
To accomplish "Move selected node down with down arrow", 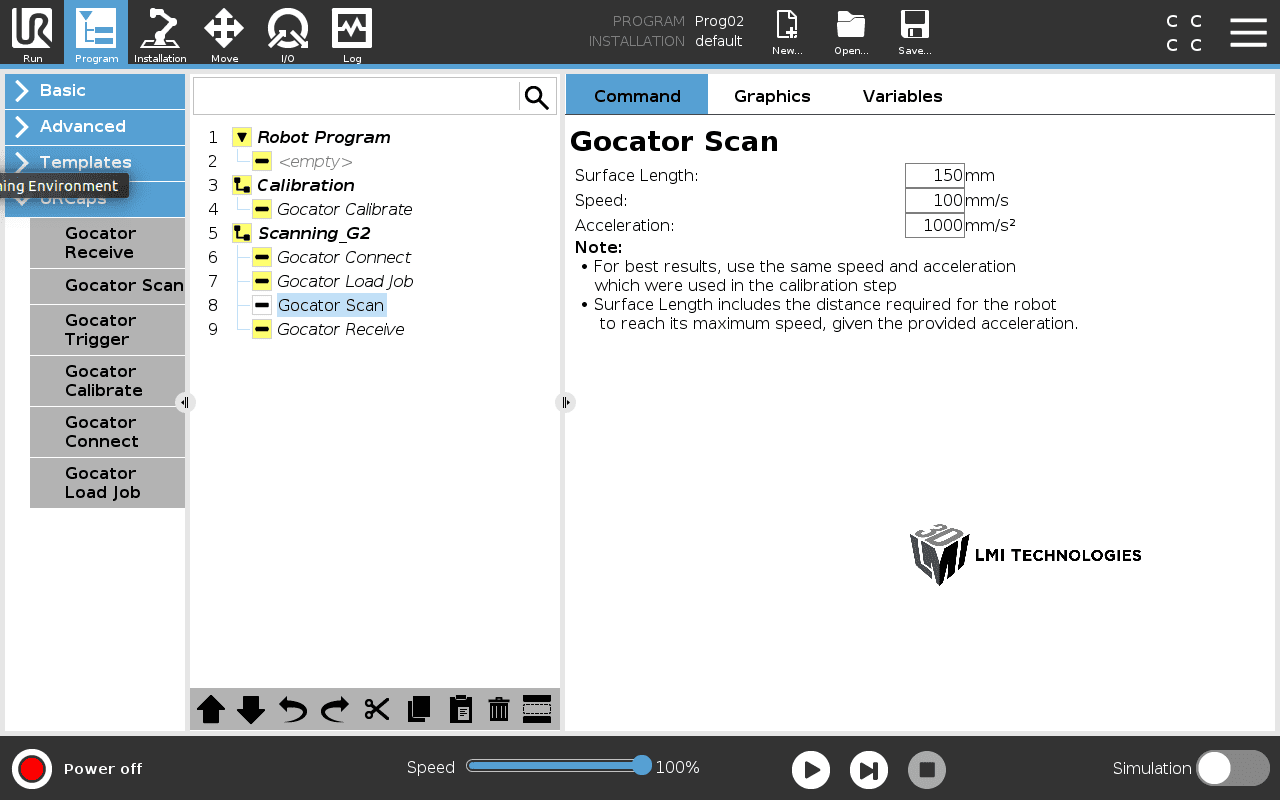I will (251, 709).
